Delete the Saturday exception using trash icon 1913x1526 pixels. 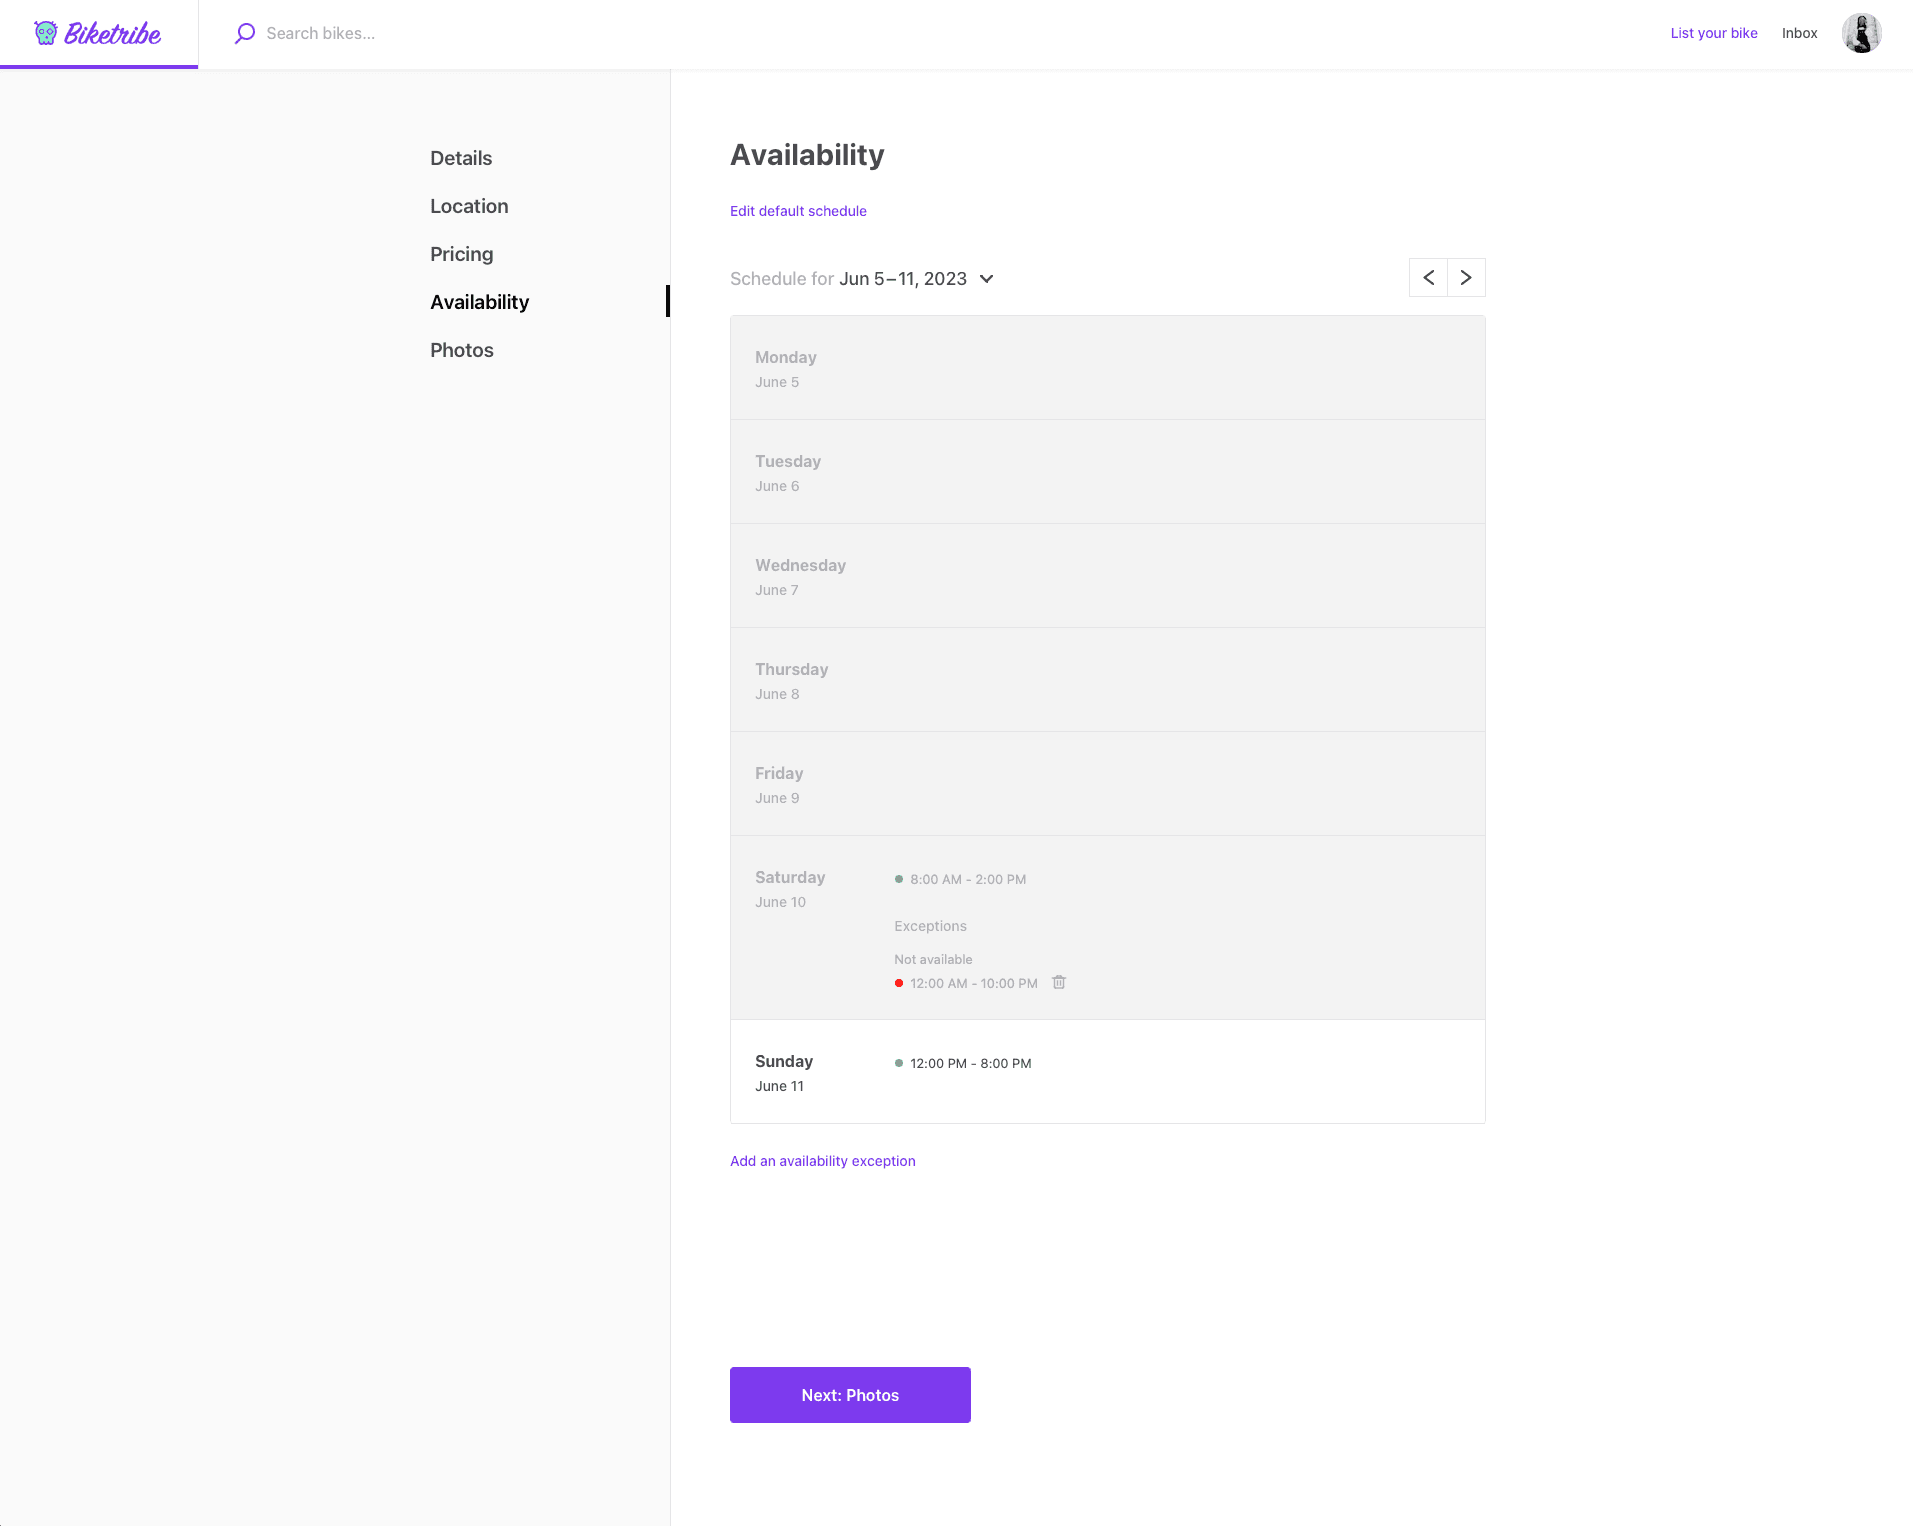tap(1059, 982)
